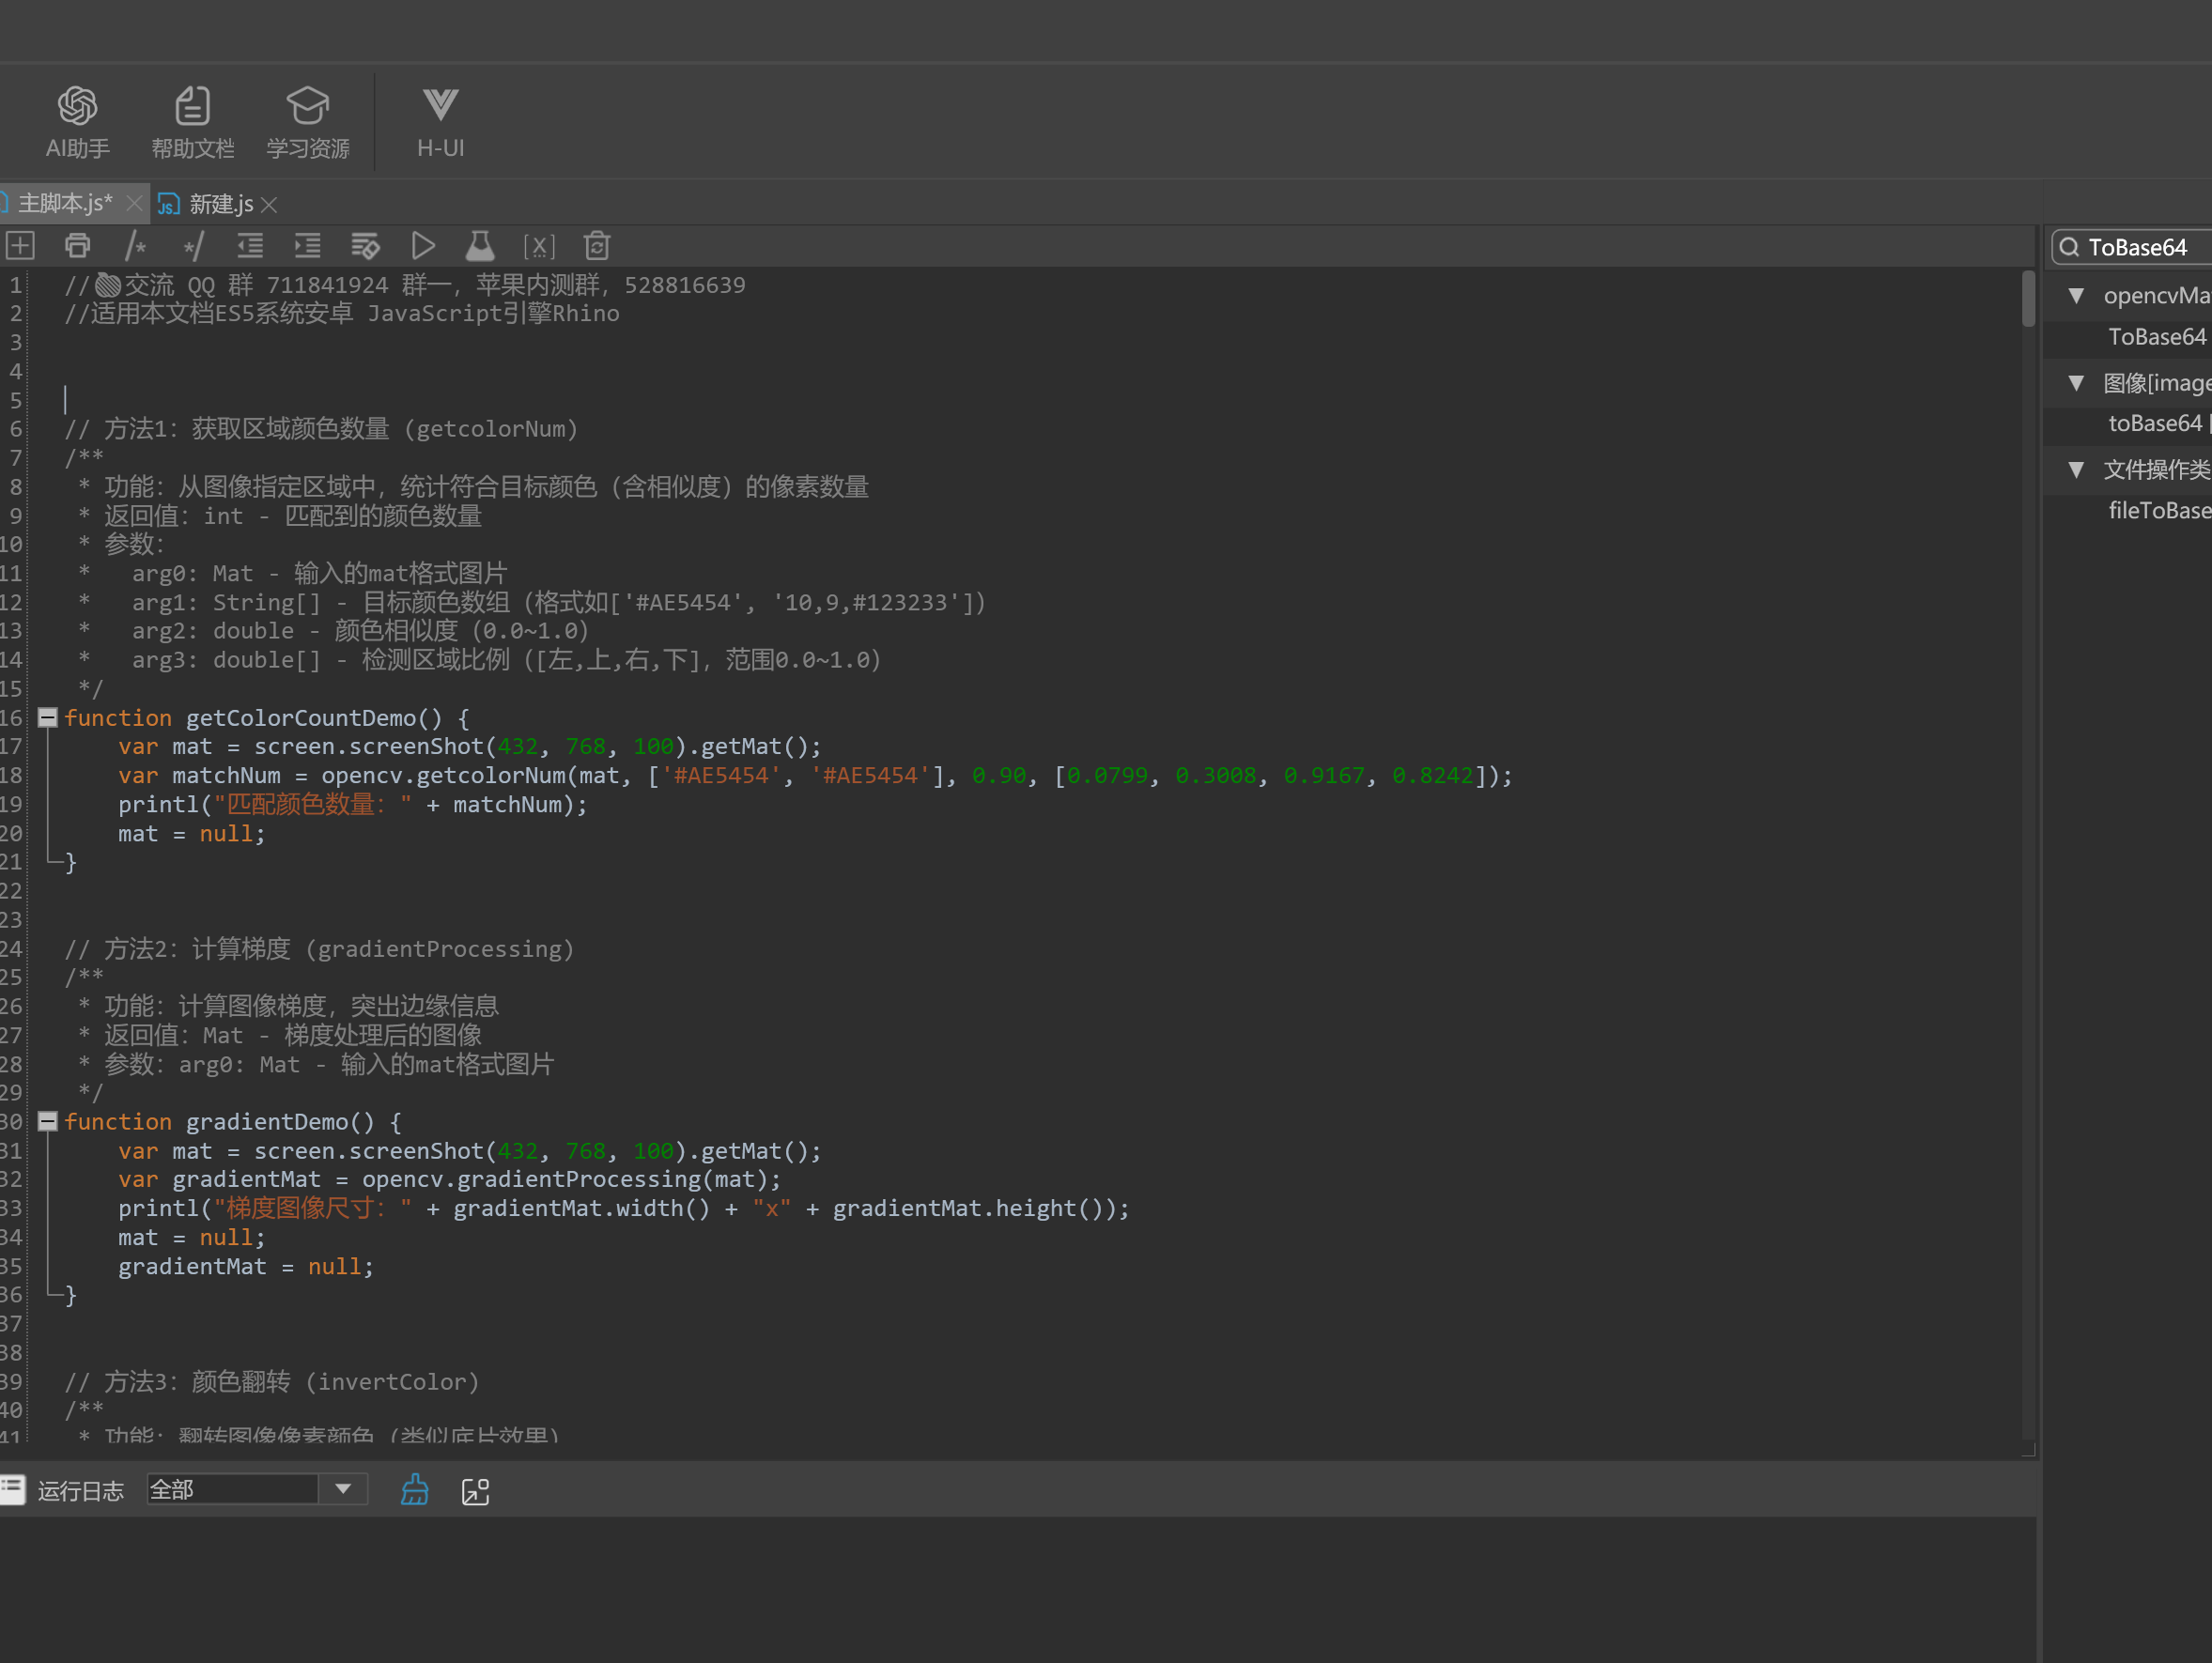The image size is (2212, 1663).
Task: Click the flask test icon in toolbar
Action: pos(480,246)
